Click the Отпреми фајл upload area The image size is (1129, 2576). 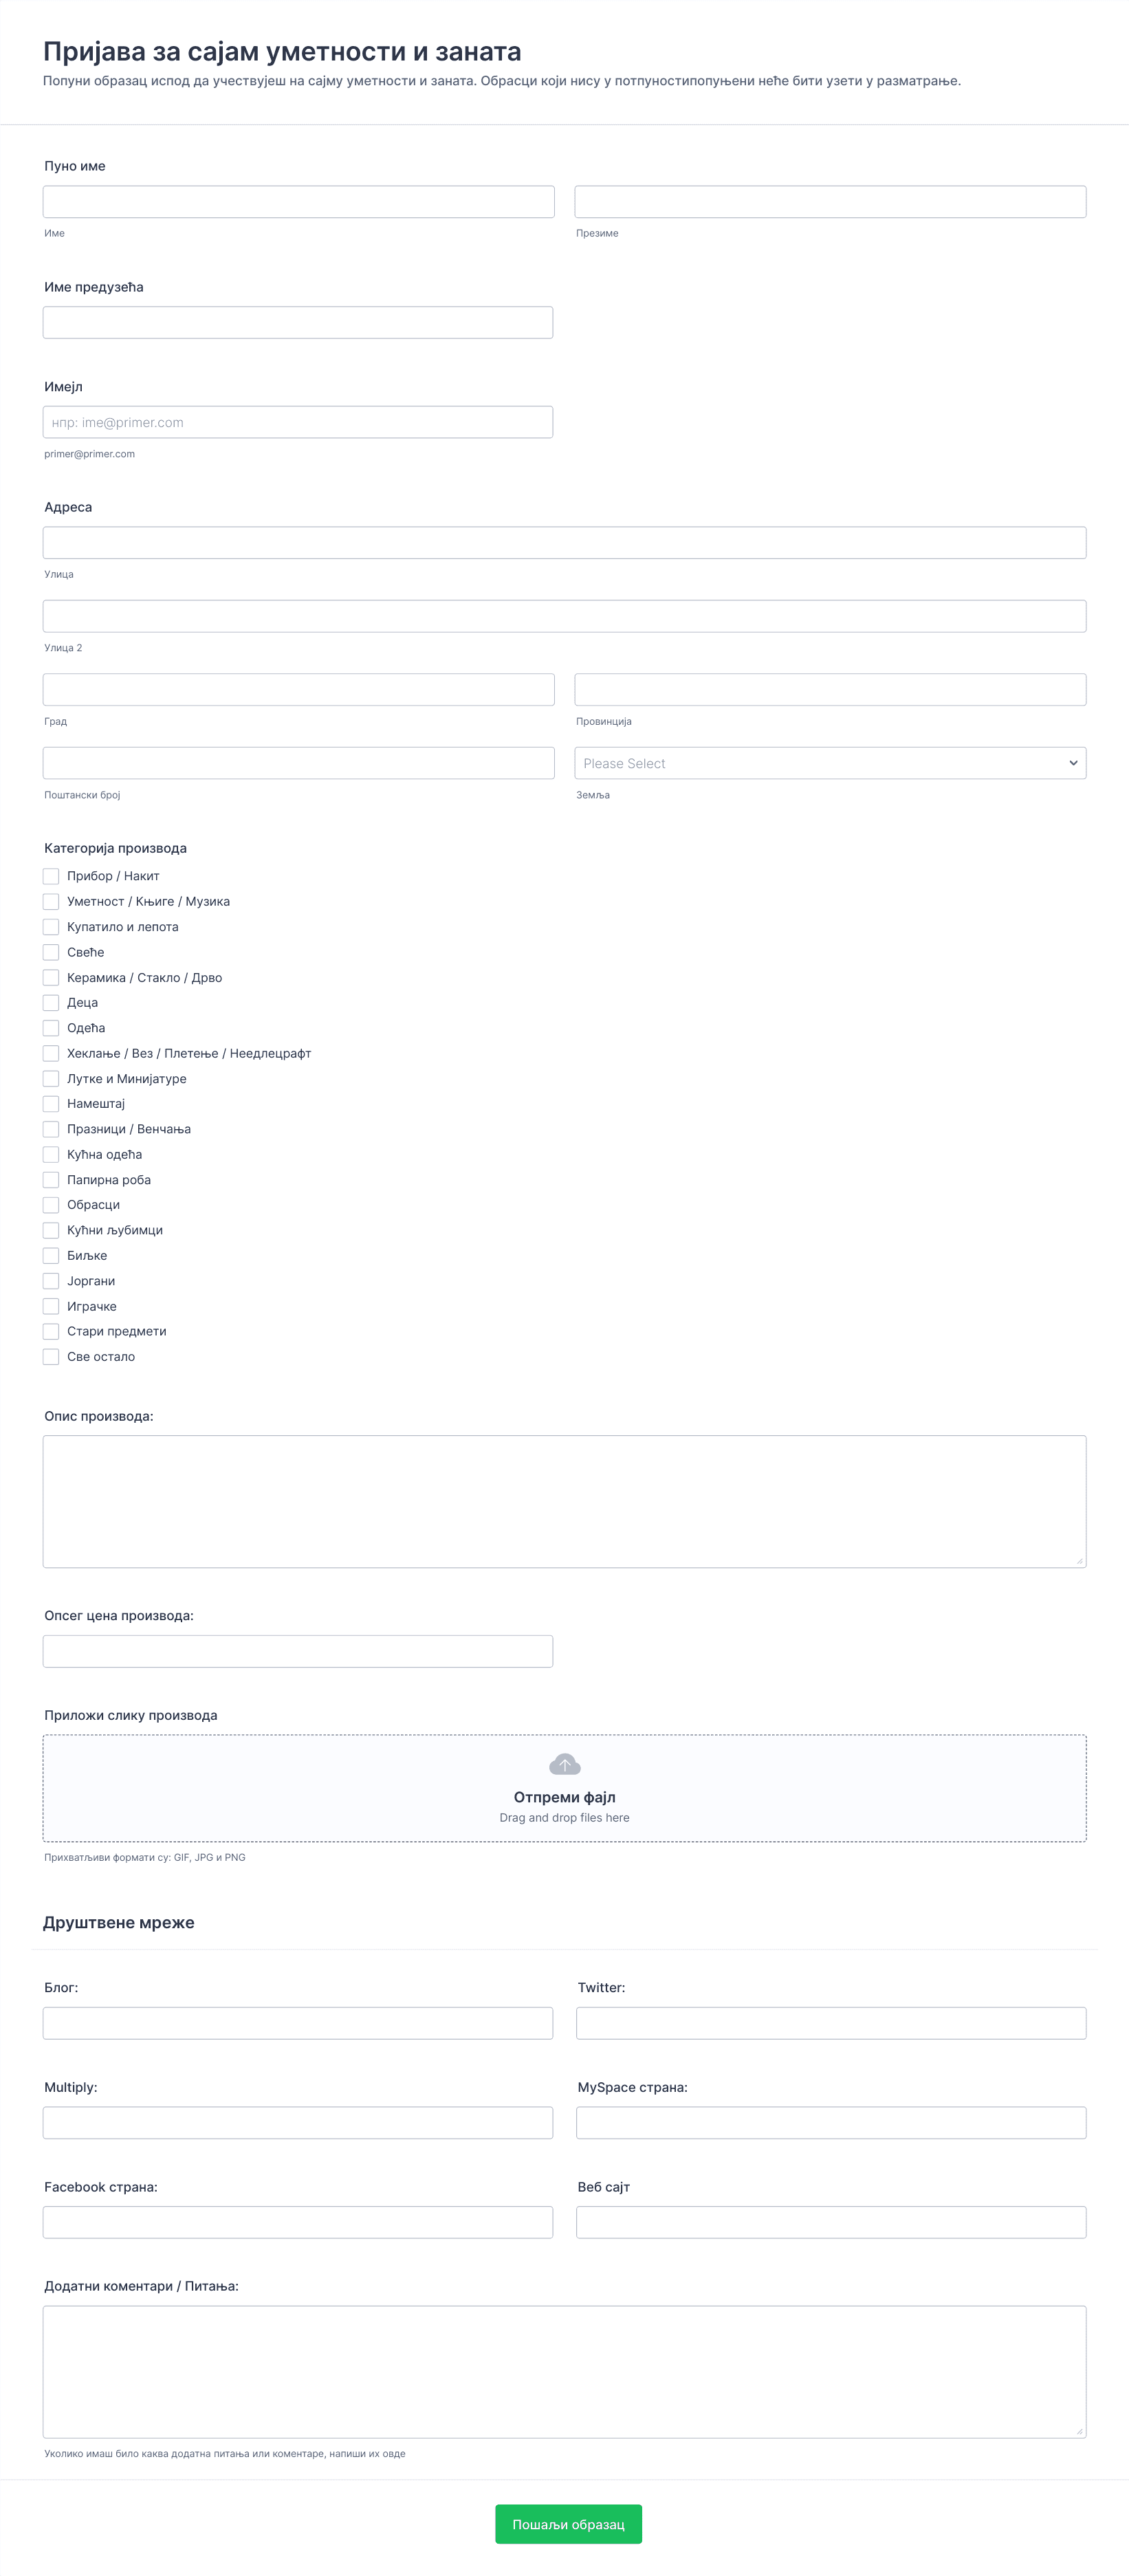[564, 1788]
